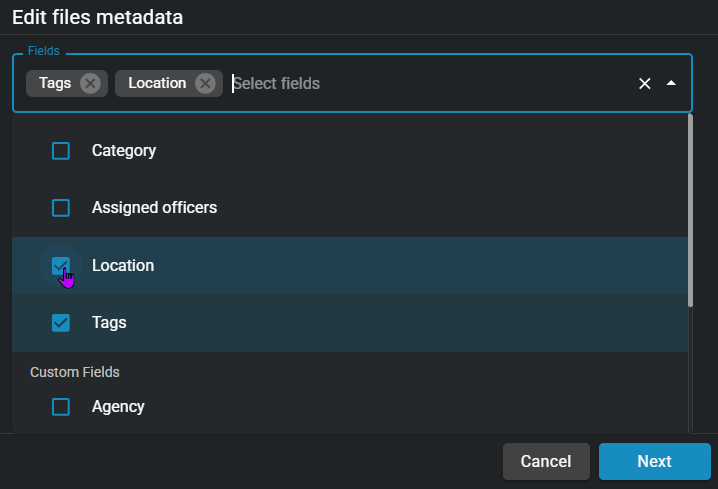
Task: Uncheck the Location checkbox
Action: coord(61,266)
